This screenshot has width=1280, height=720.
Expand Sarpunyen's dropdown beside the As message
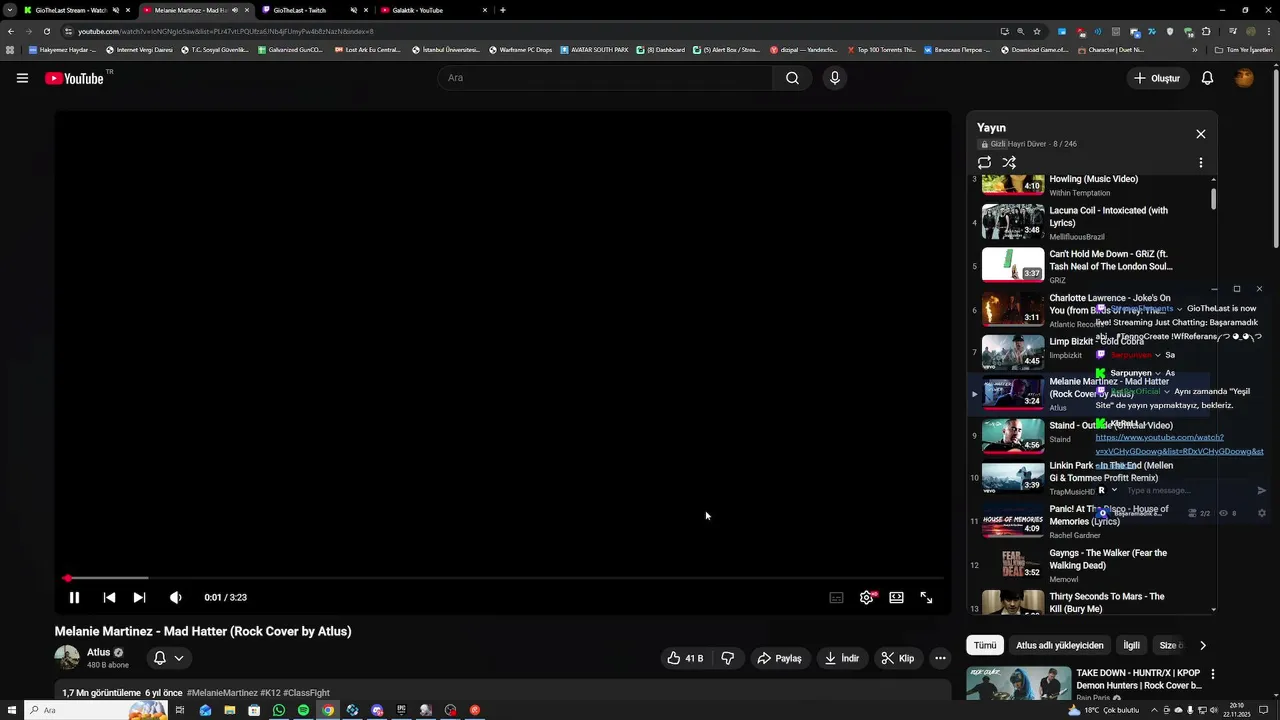click(x=1158, y=373)
